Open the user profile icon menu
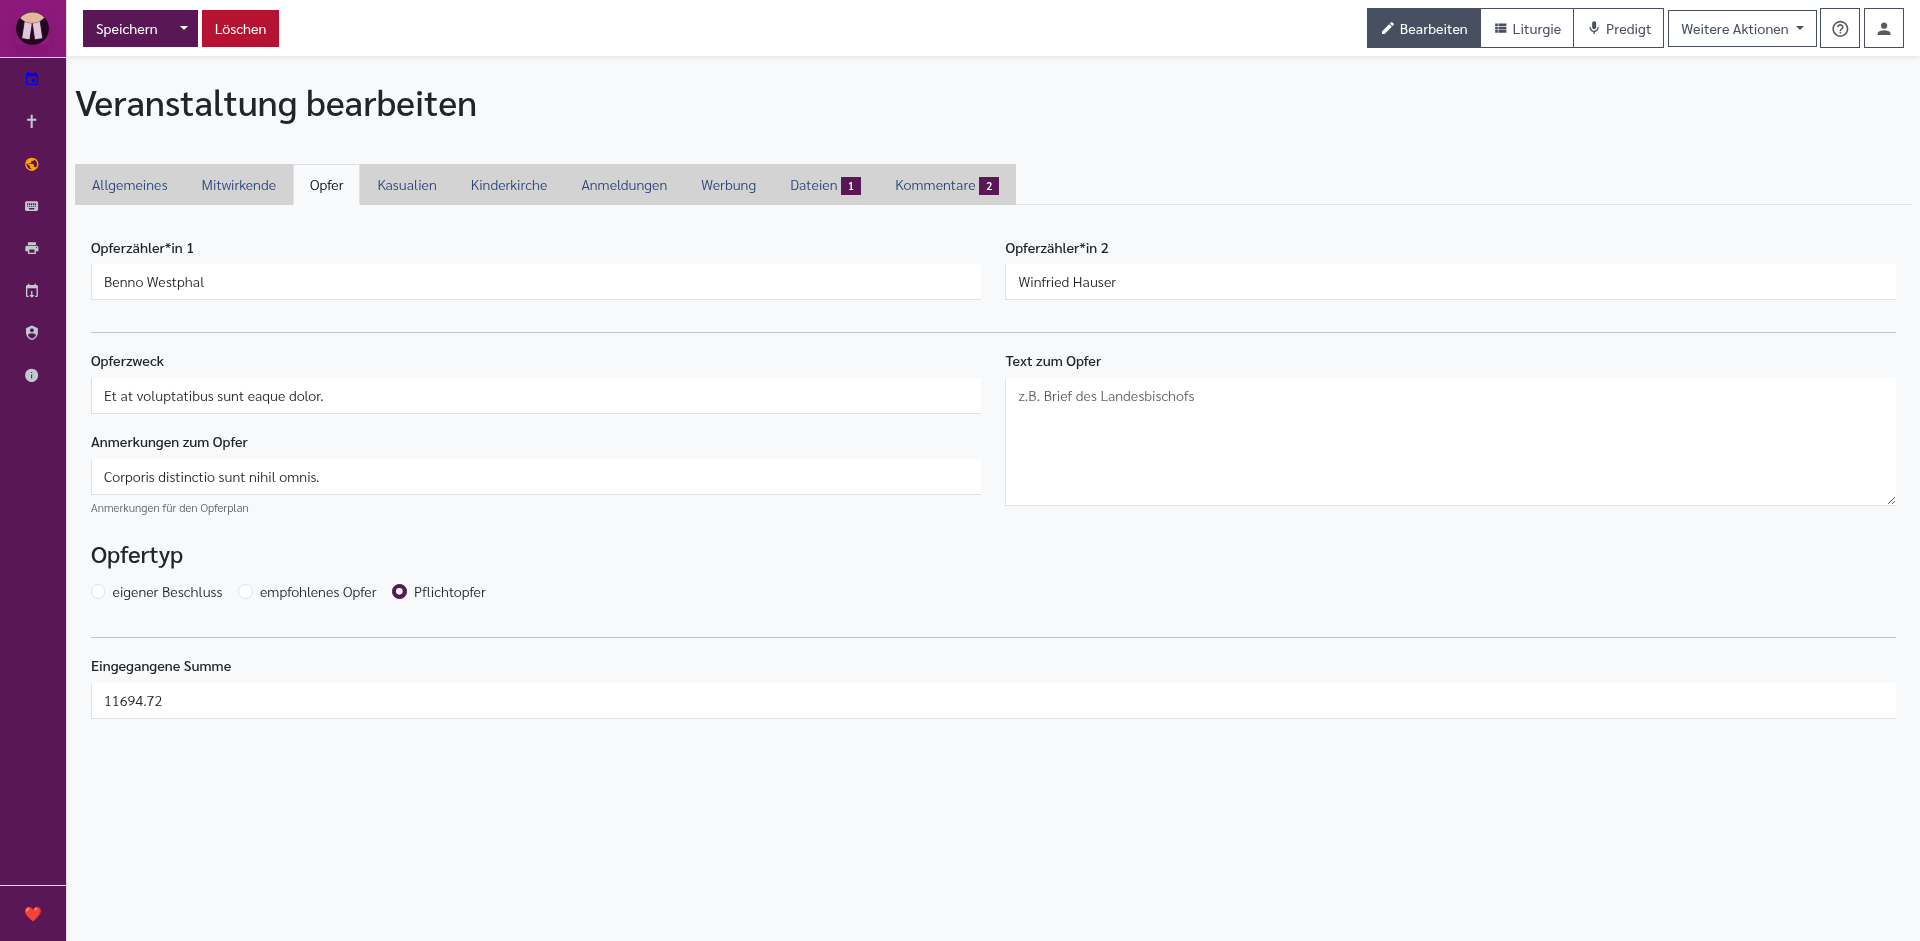Screen dimensions: 1920x941 [1883, 29]
